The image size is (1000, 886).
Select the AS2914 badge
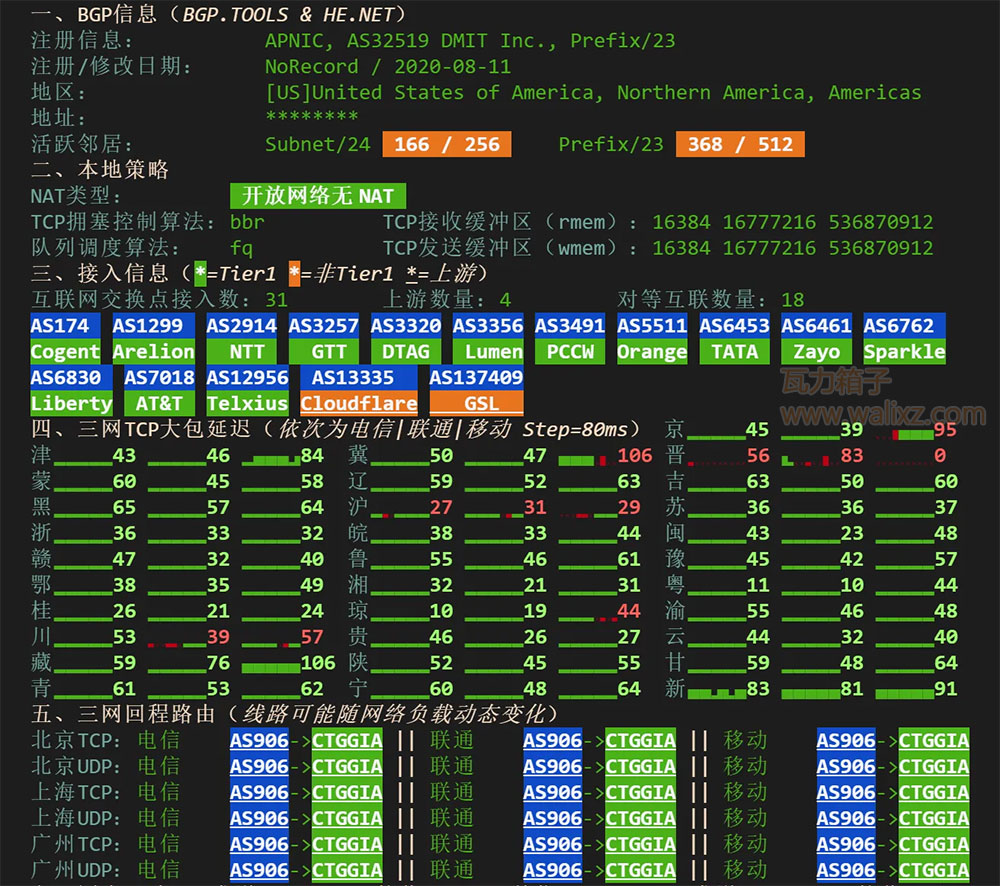pos(241,325)
